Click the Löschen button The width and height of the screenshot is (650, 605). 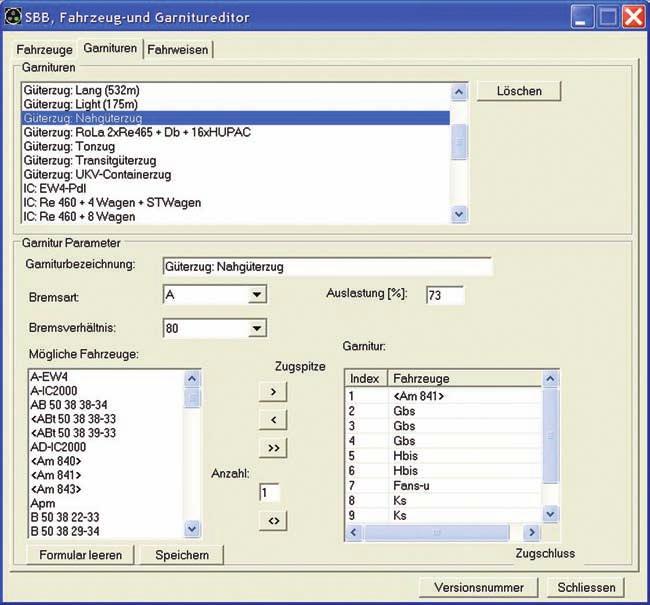pyautogui.click(x=519, y=91)
